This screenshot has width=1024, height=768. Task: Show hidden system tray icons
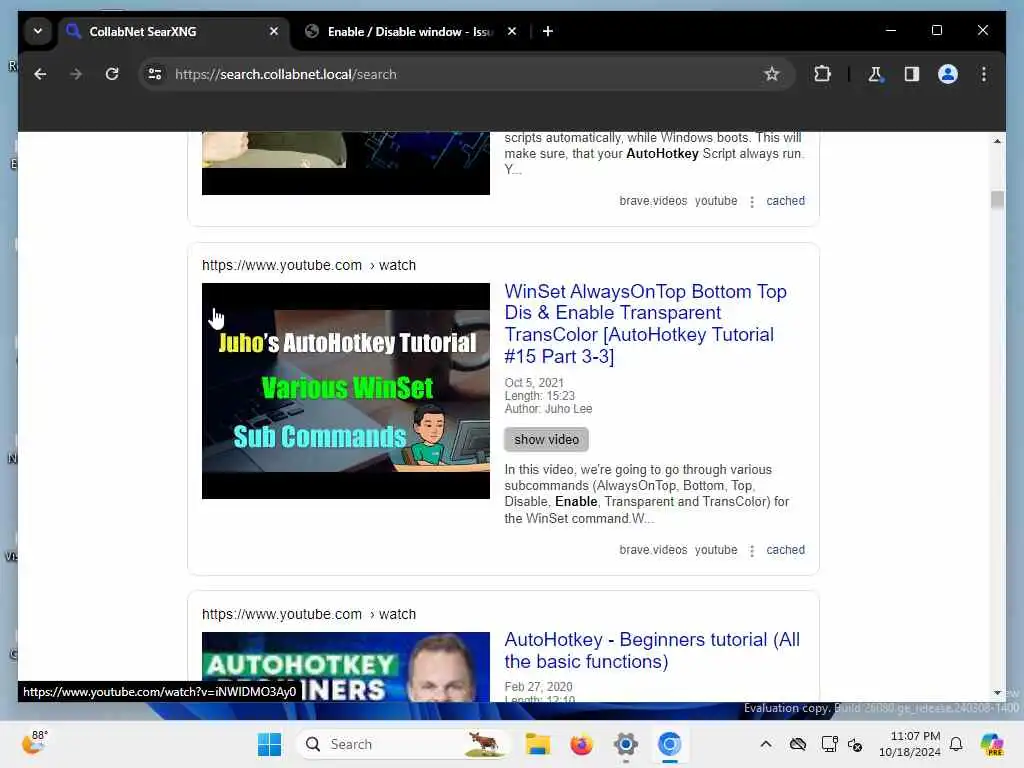(x=766, y=744)
